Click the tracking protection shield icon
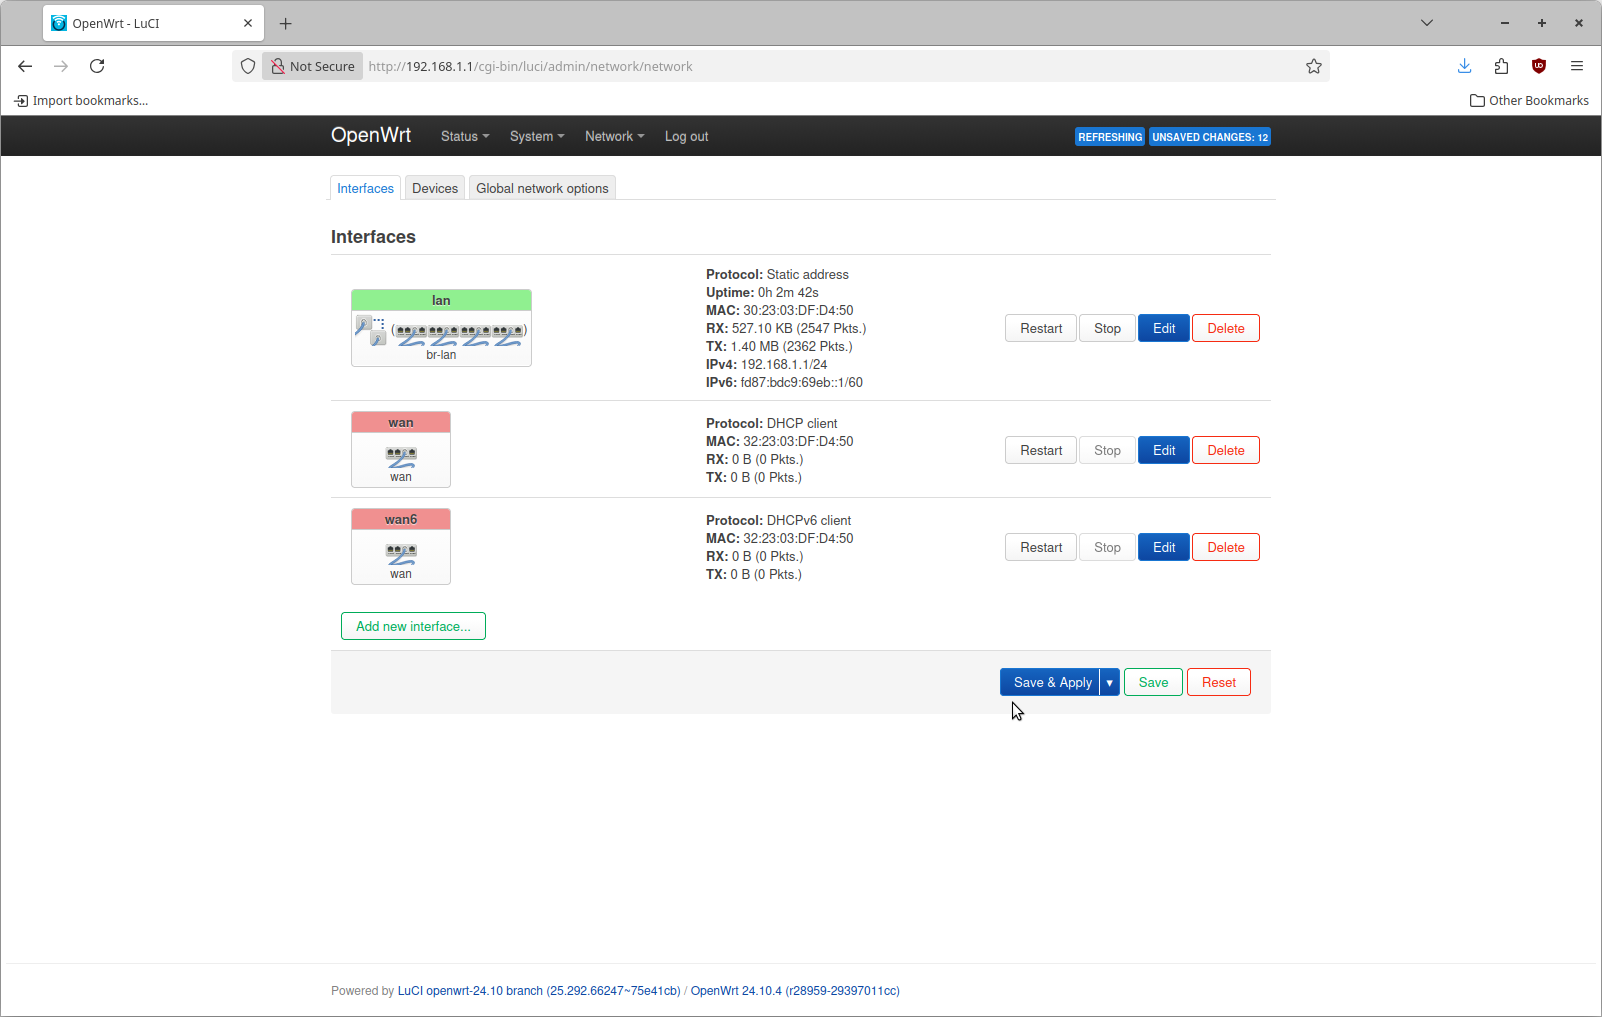1602x1017 pixels. 248,66
